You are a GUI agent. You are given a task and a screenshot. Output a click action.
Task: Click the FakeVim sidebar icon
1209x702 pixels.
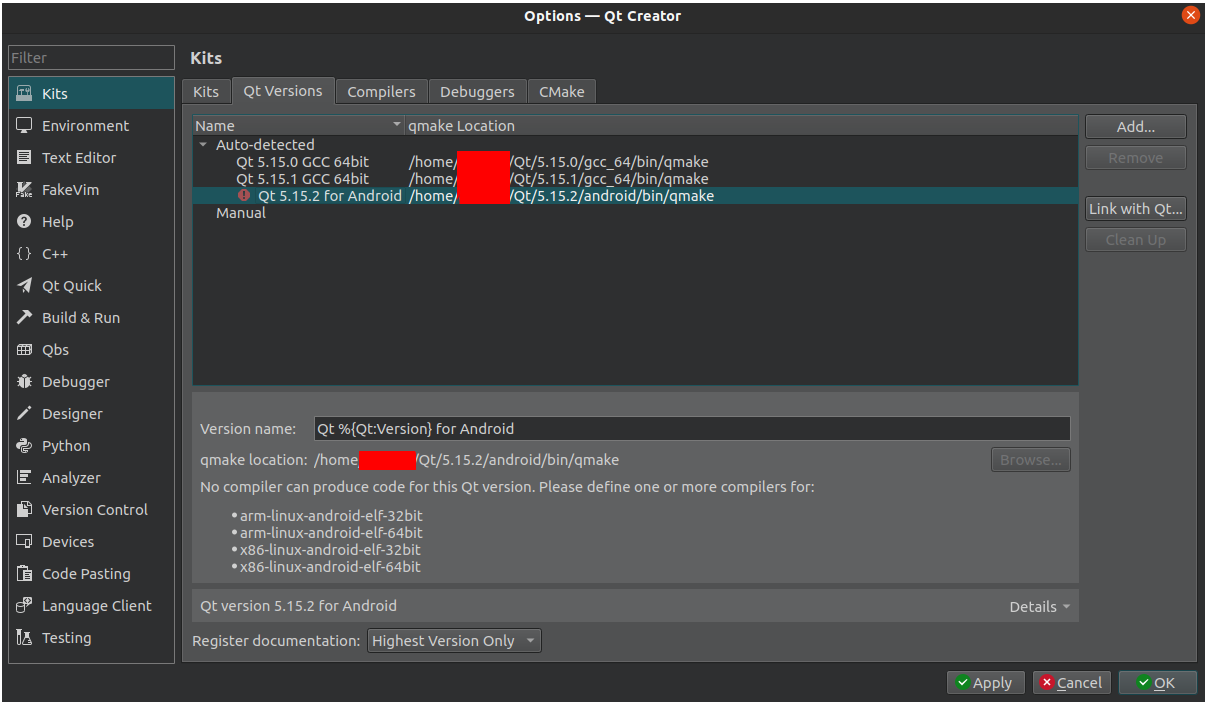(25, 189)
